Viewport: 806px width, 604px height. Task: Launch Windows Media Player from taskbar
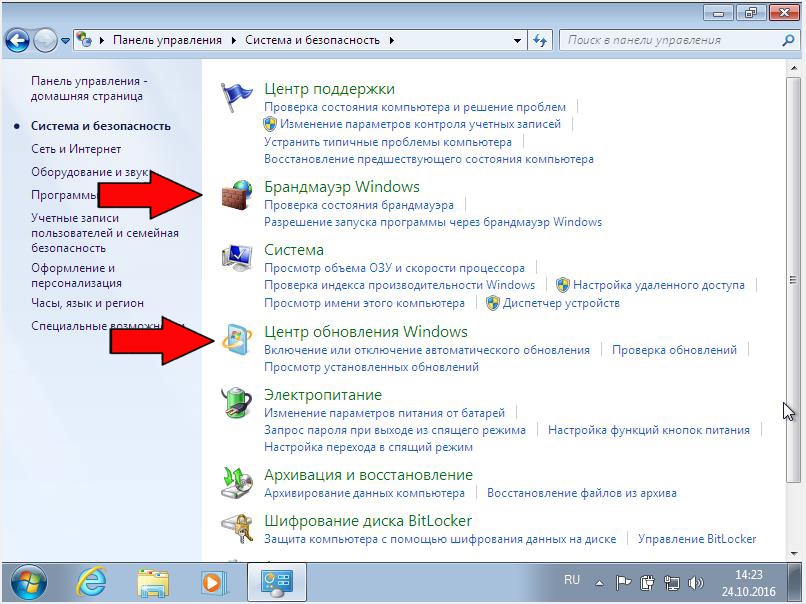coord(212,582)
